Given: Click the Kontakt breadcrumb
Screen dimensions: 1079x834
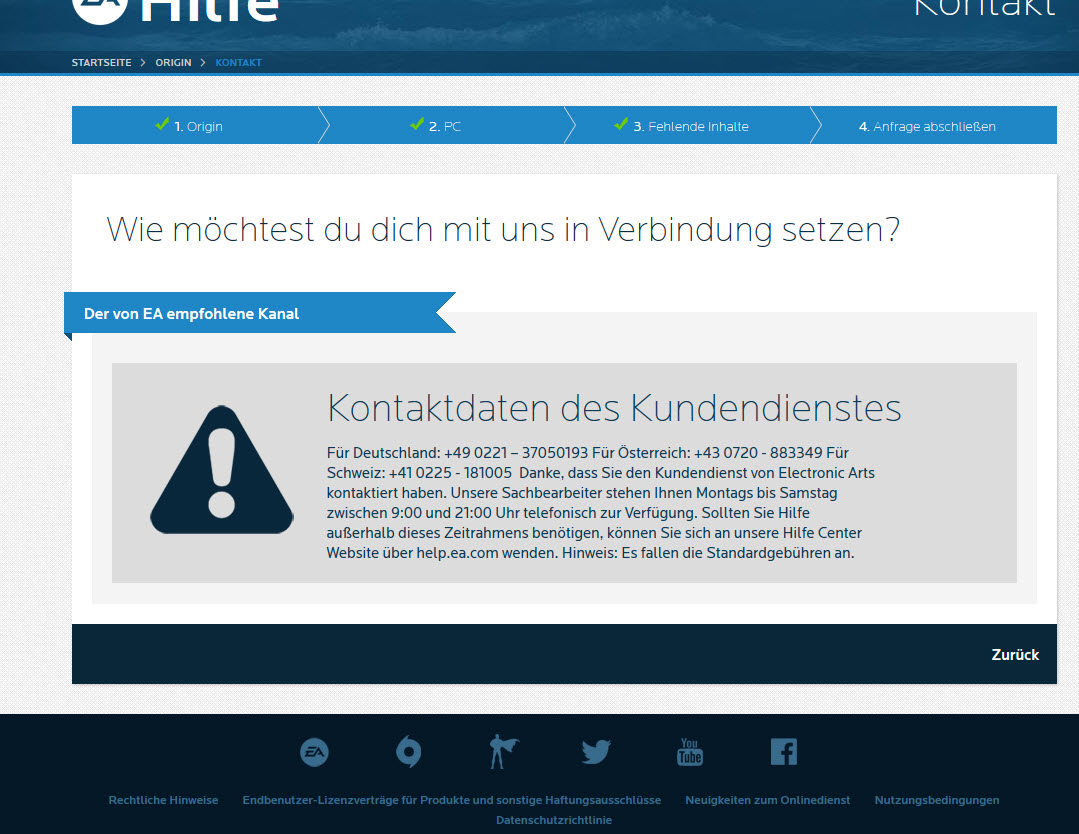Looking at the screenshot, I should 238,63.
